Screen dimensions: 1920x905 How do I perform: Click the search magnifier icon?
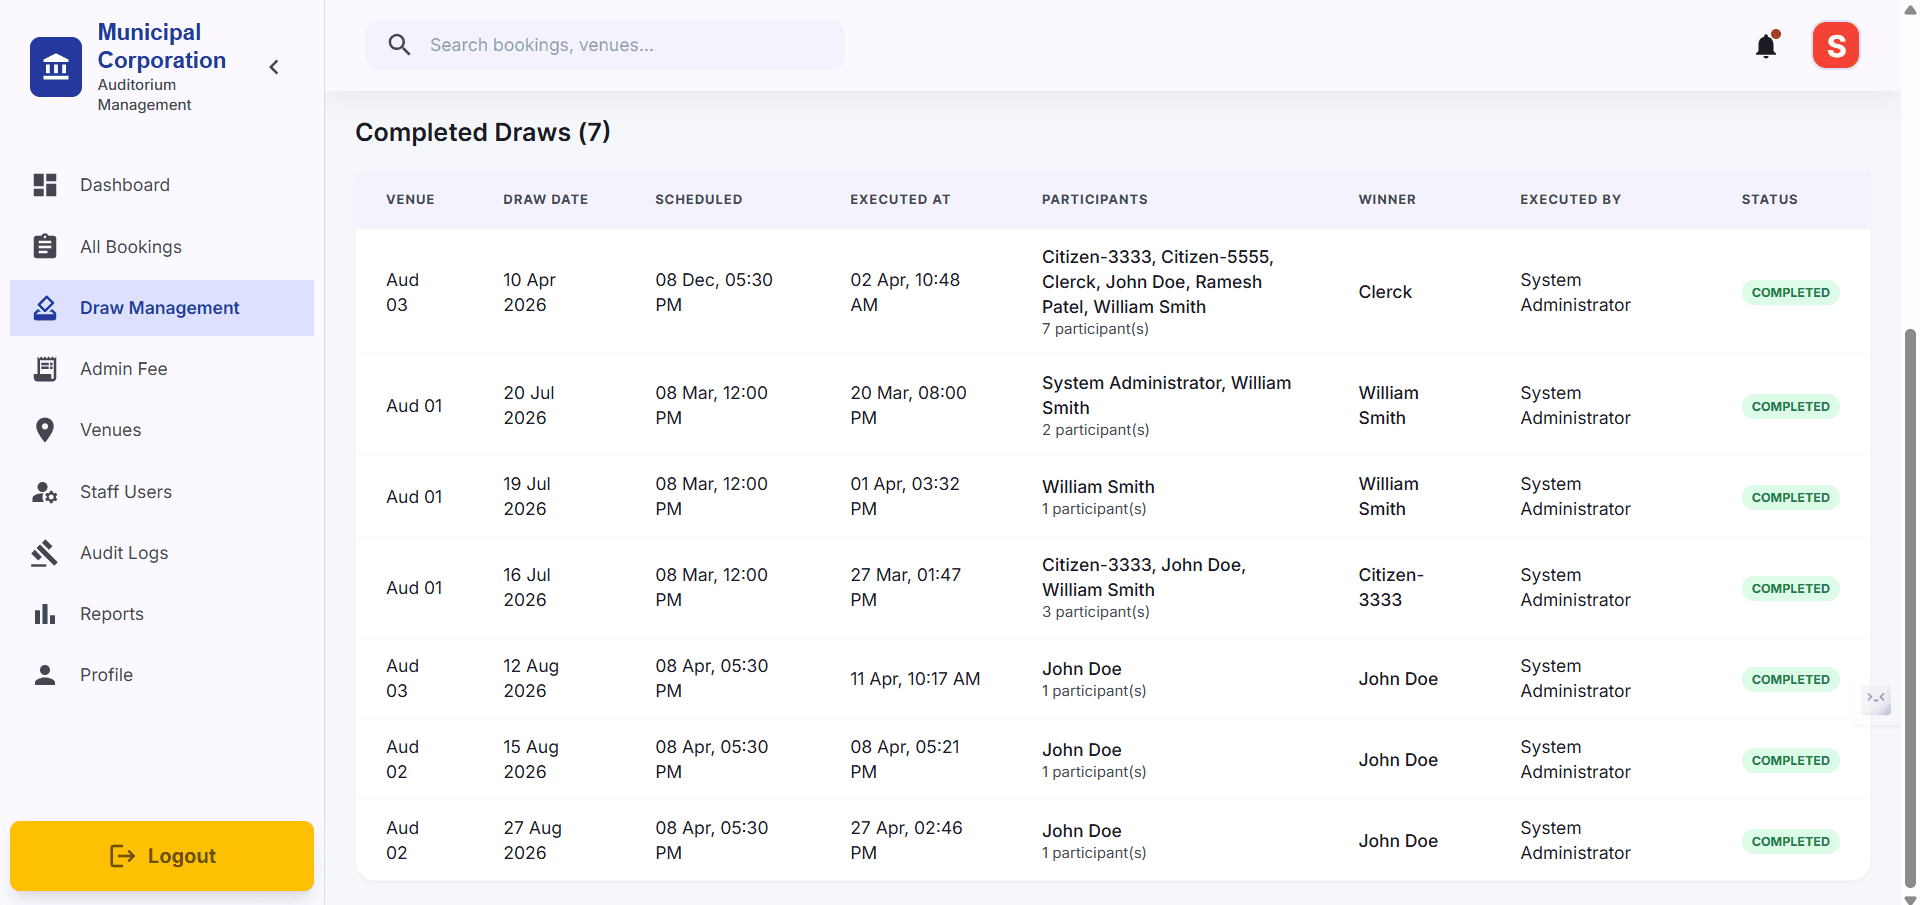tap(399, 45)
